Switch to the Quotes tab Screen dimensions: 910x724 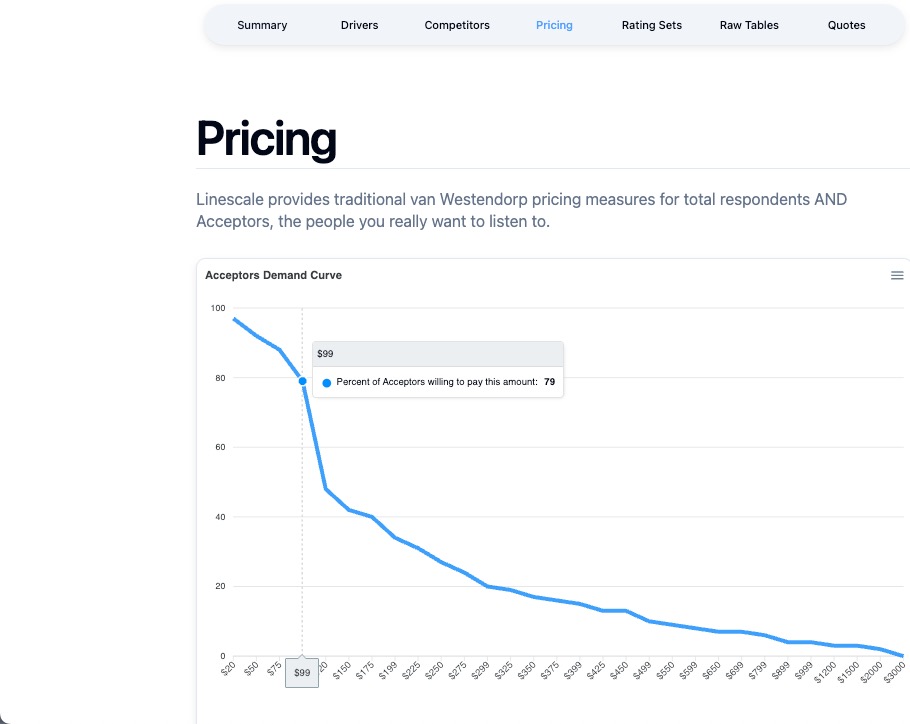pyautogui.click(x=846, y=25)
